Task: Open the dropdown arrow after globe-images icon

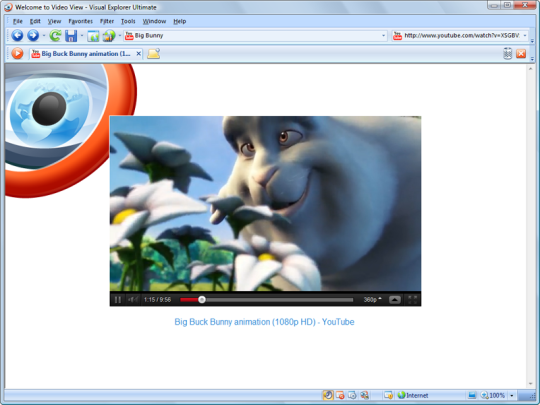Action: point(120,35)
